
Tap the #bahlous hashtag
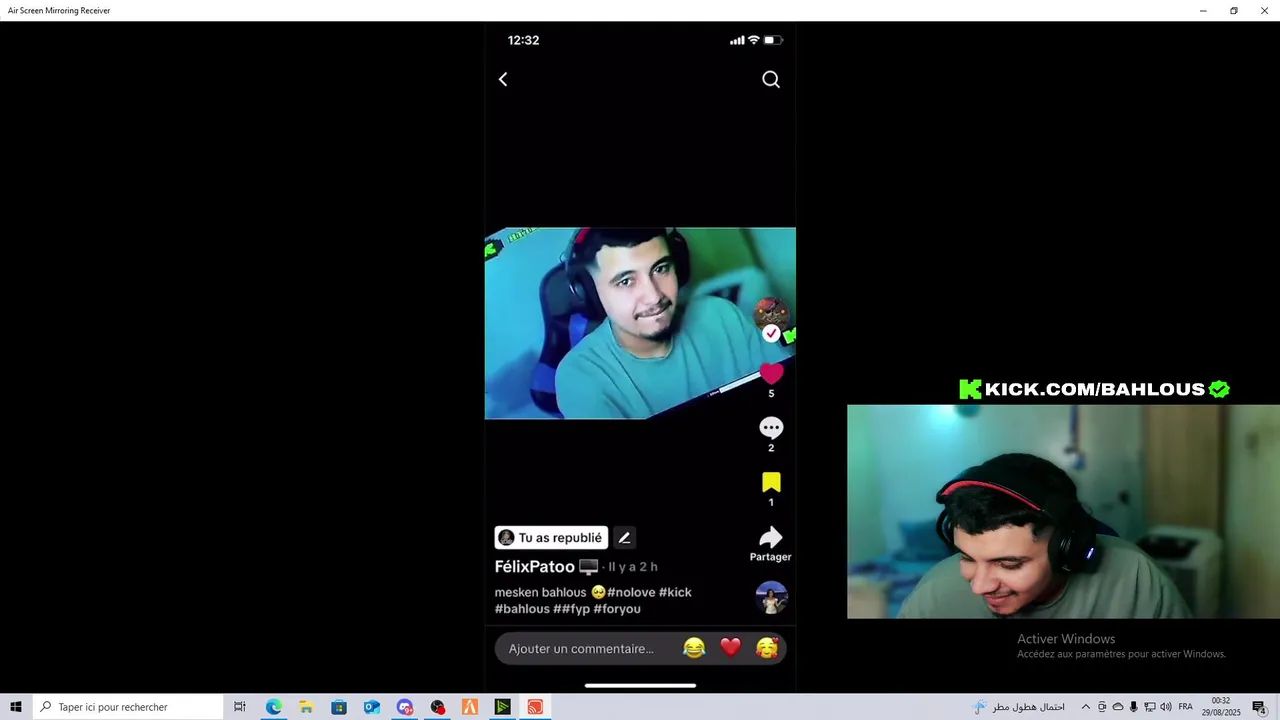[522, 609]
